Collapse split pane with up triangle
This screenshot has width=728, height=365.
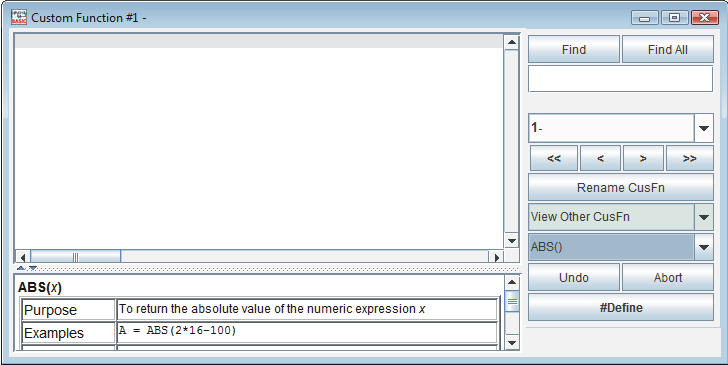21,268
